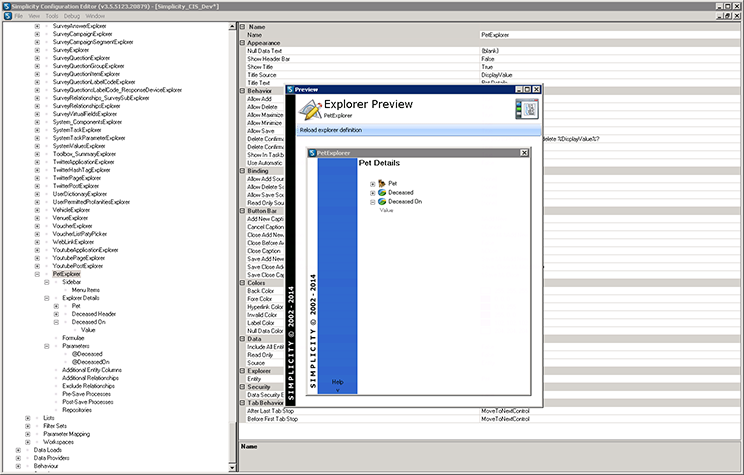Click the Before First Tab Stop property
This screenshot has width=744, height=475.
(272, 419)
